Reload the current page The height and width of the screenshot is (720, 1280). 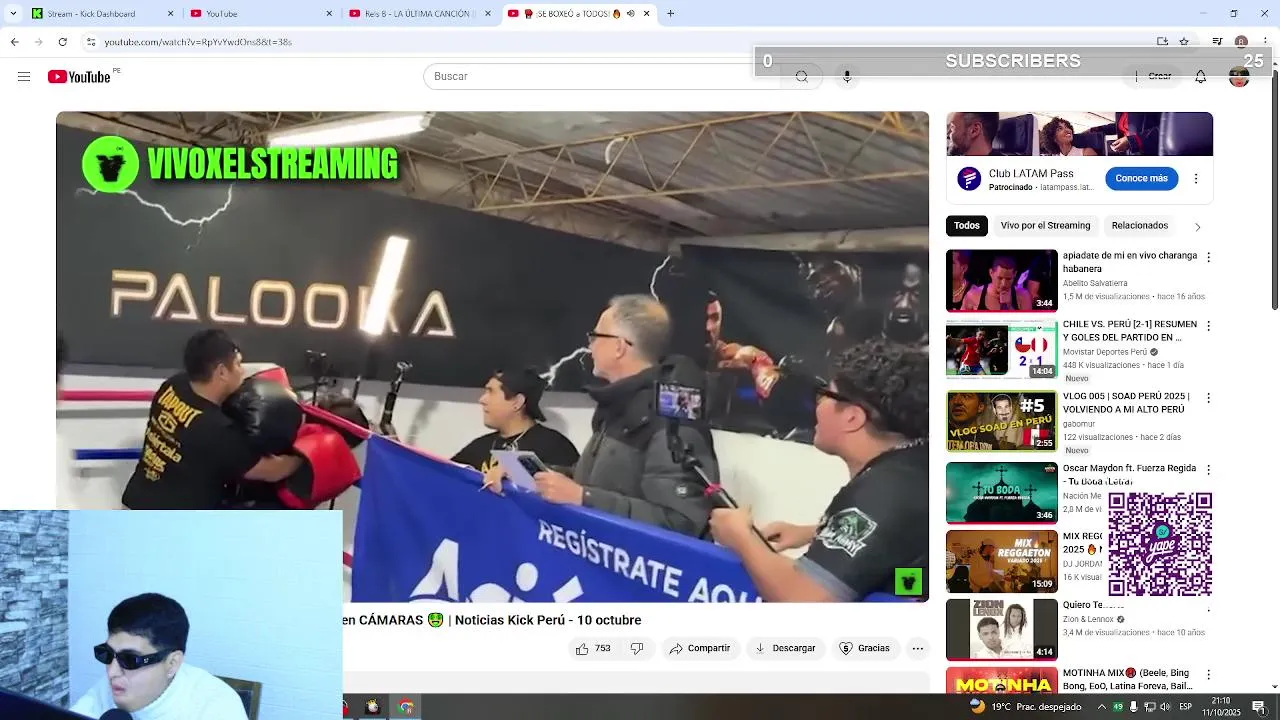(62, 42)
